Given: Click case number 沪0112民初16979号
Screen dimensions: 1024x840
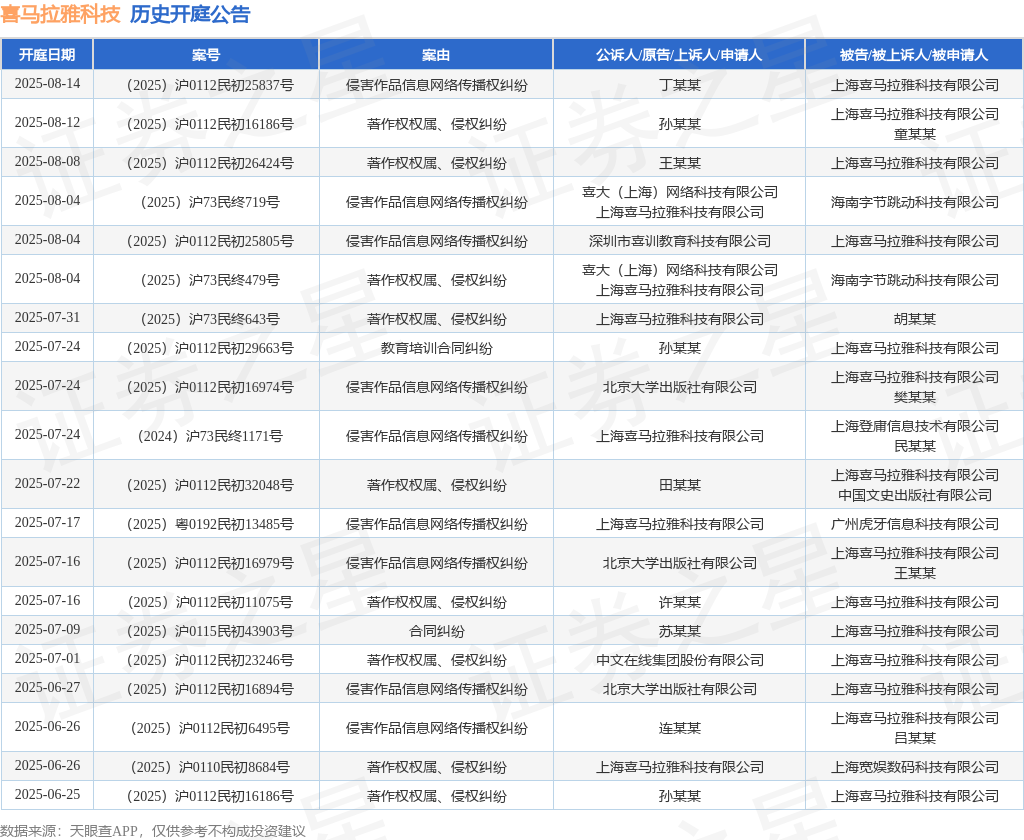Looking at the screenshot, I should tap(210, 562).
